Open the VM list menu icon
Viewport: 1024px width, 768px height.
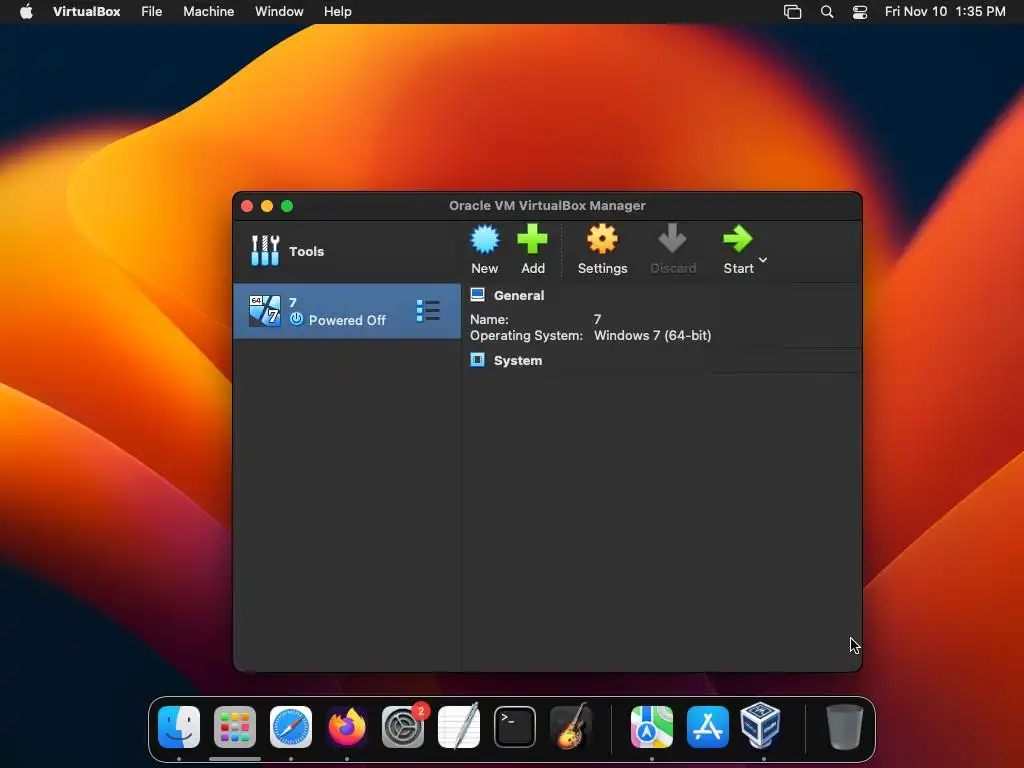[x=428, y=311]
